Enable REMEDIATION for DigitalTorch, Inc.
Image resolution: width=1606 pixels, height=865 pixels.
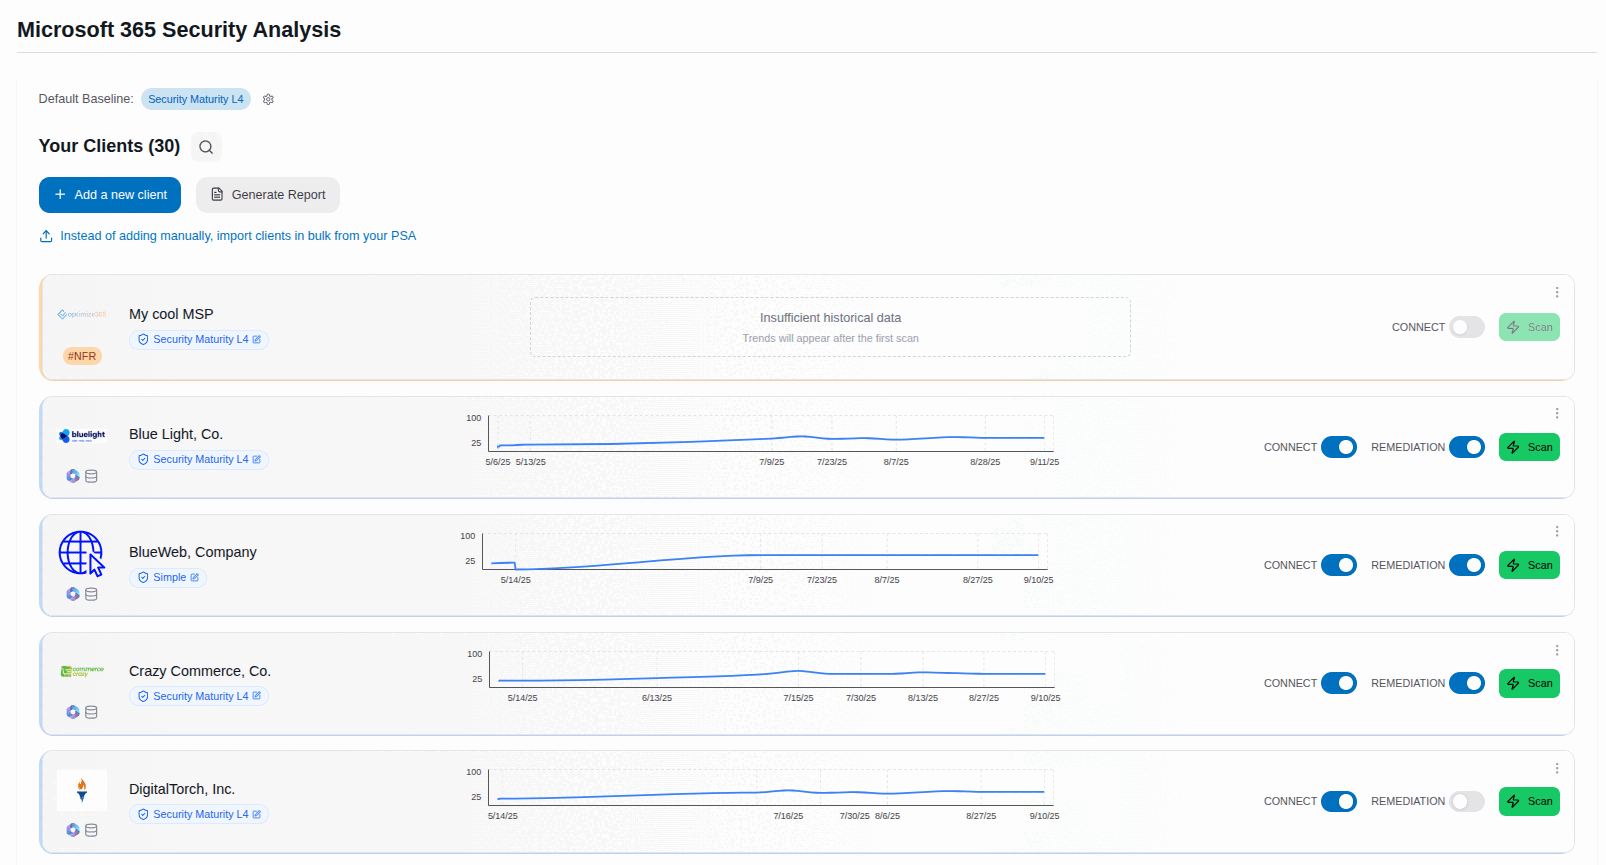click(1467, 801)
